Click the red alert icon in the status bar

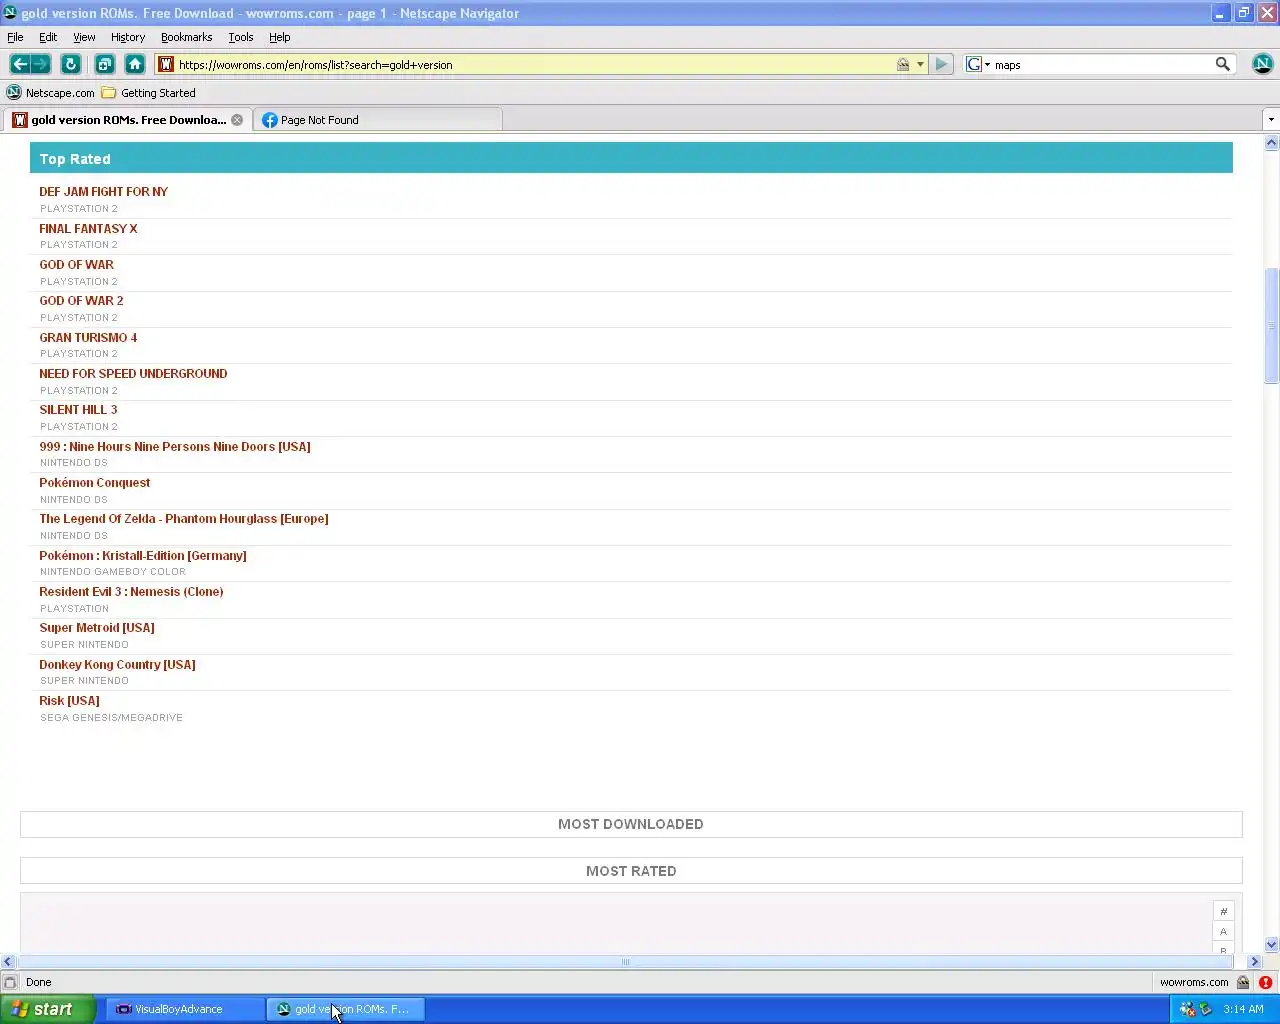(x=1265, y=982)
